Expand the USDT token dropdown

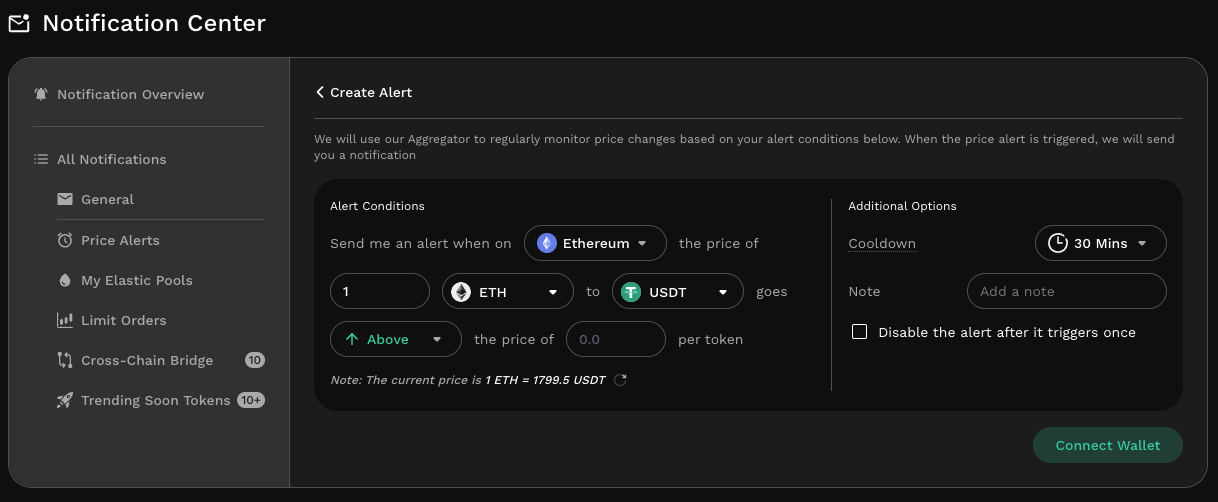[677, 292]
